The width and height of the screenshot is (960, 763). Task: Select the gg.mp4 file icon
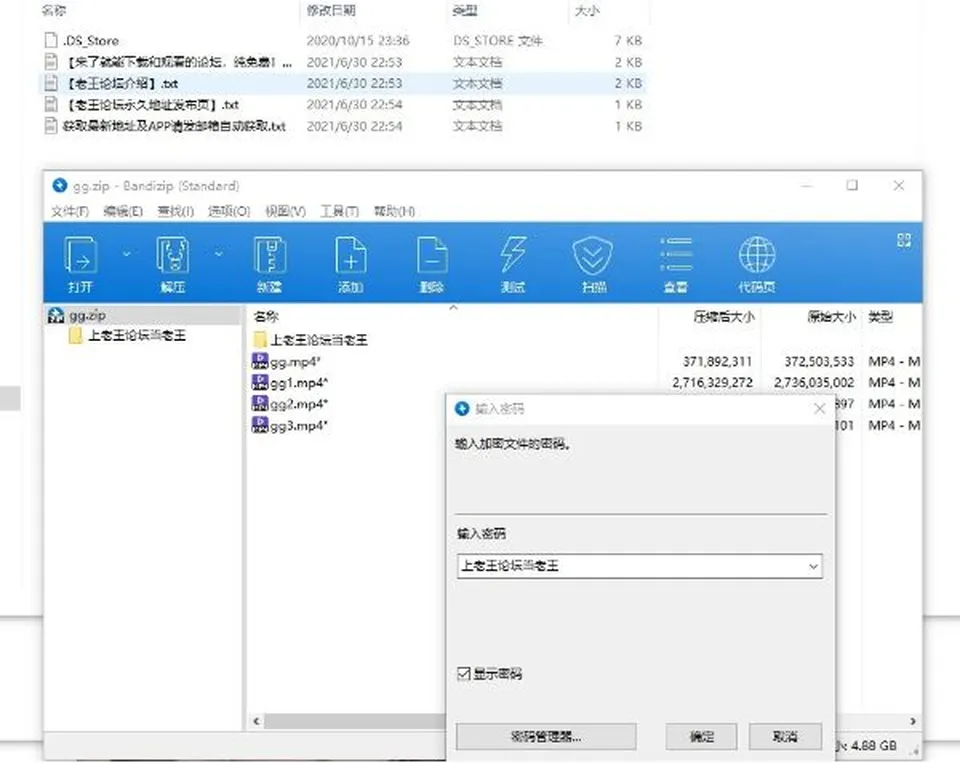[x=260, y=361]
